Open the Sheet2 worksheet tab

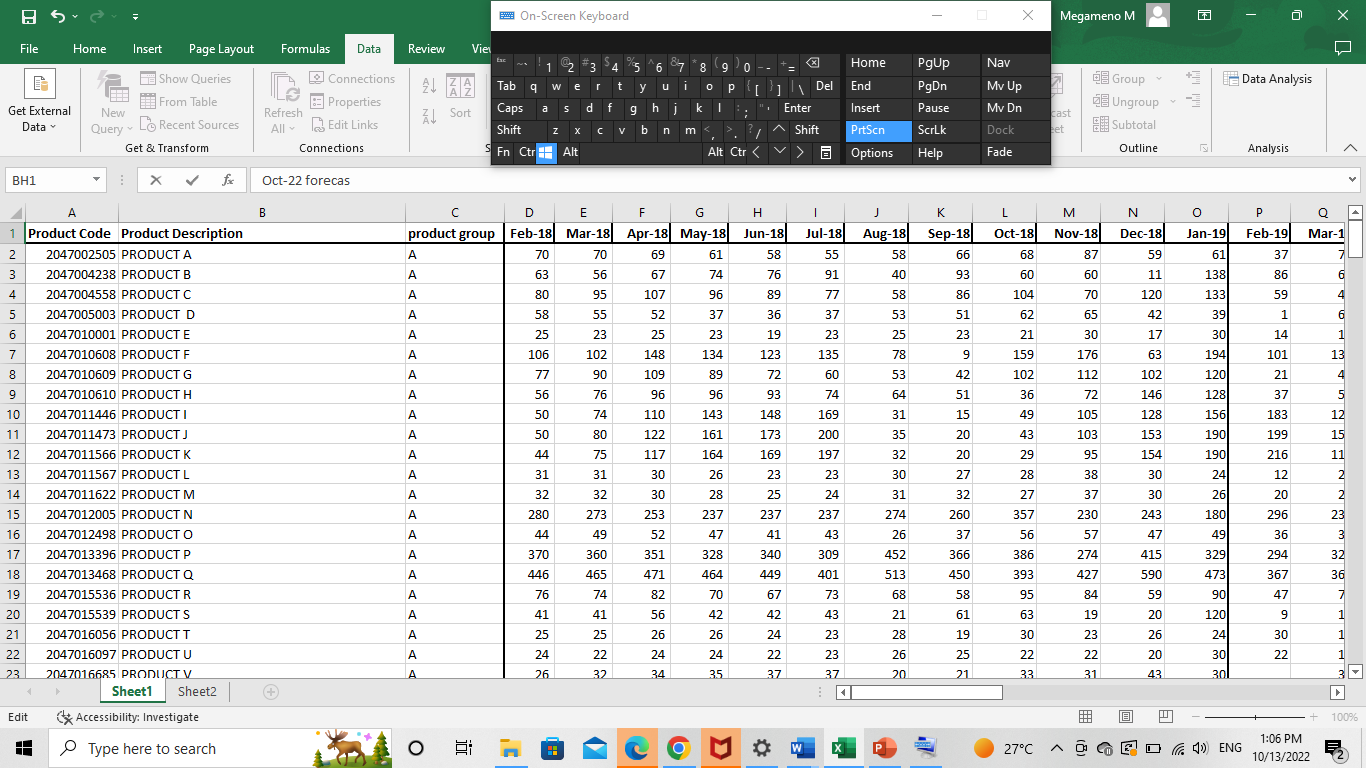point(197,690)
